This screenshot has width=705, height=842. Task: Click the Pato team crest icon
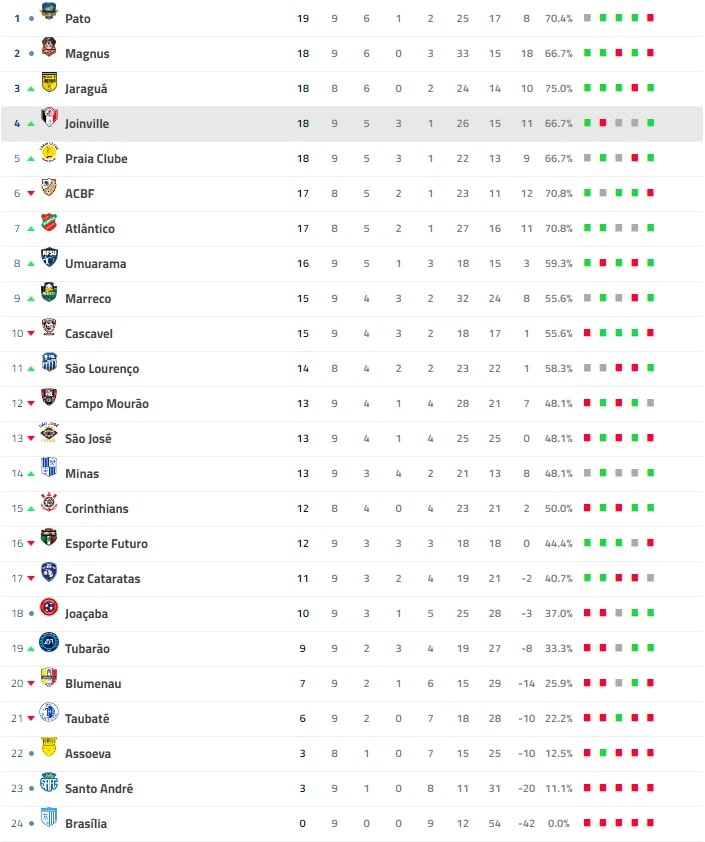tap(49, 13)
